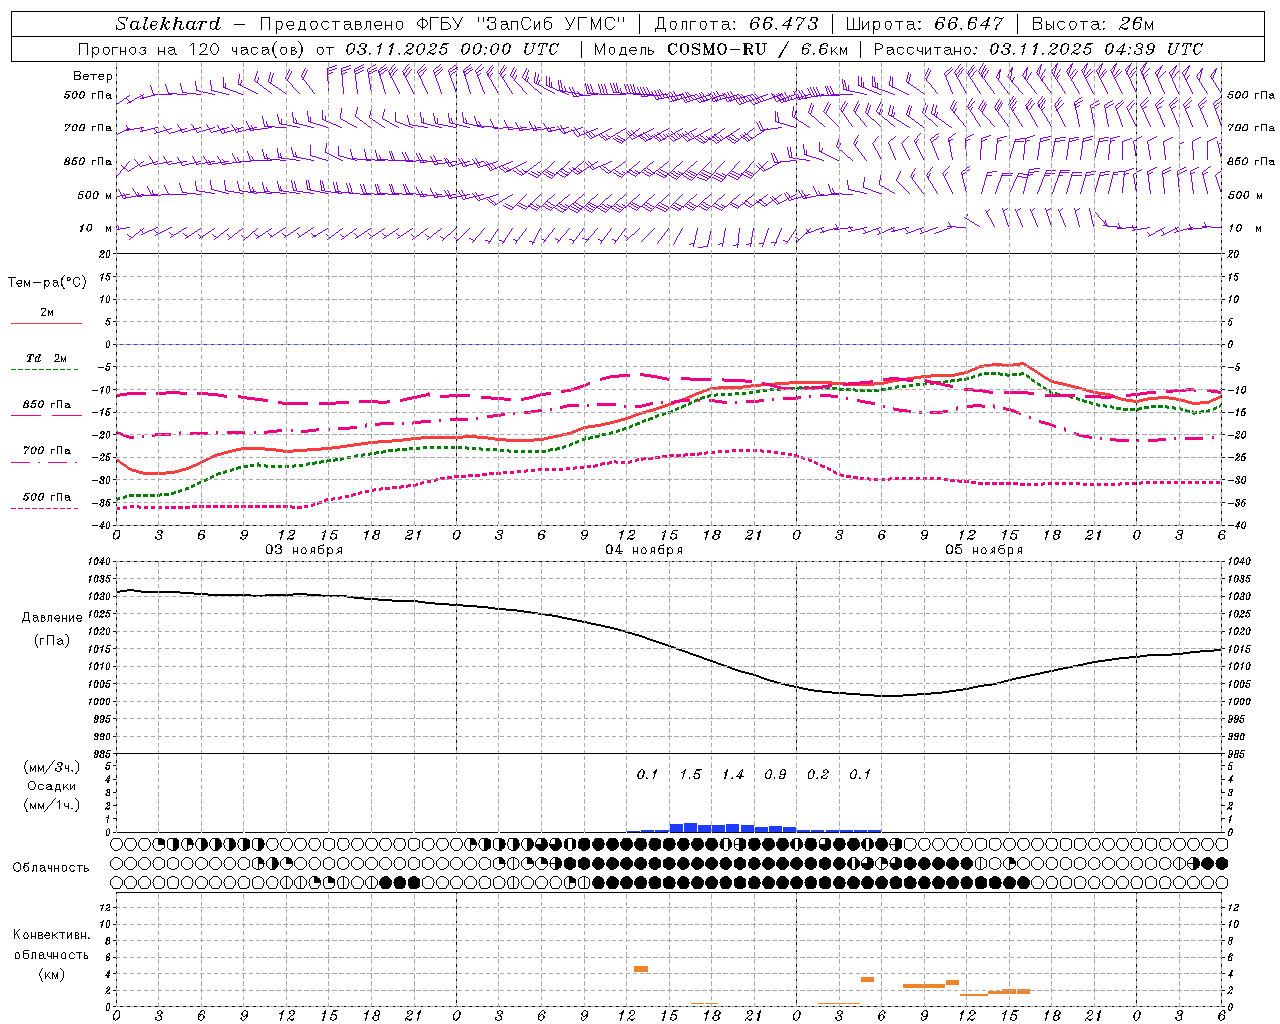Click the '700 гПа' dash-dot legend entry
Viewport: 1280px width, 1024px height.
point(46,455)
